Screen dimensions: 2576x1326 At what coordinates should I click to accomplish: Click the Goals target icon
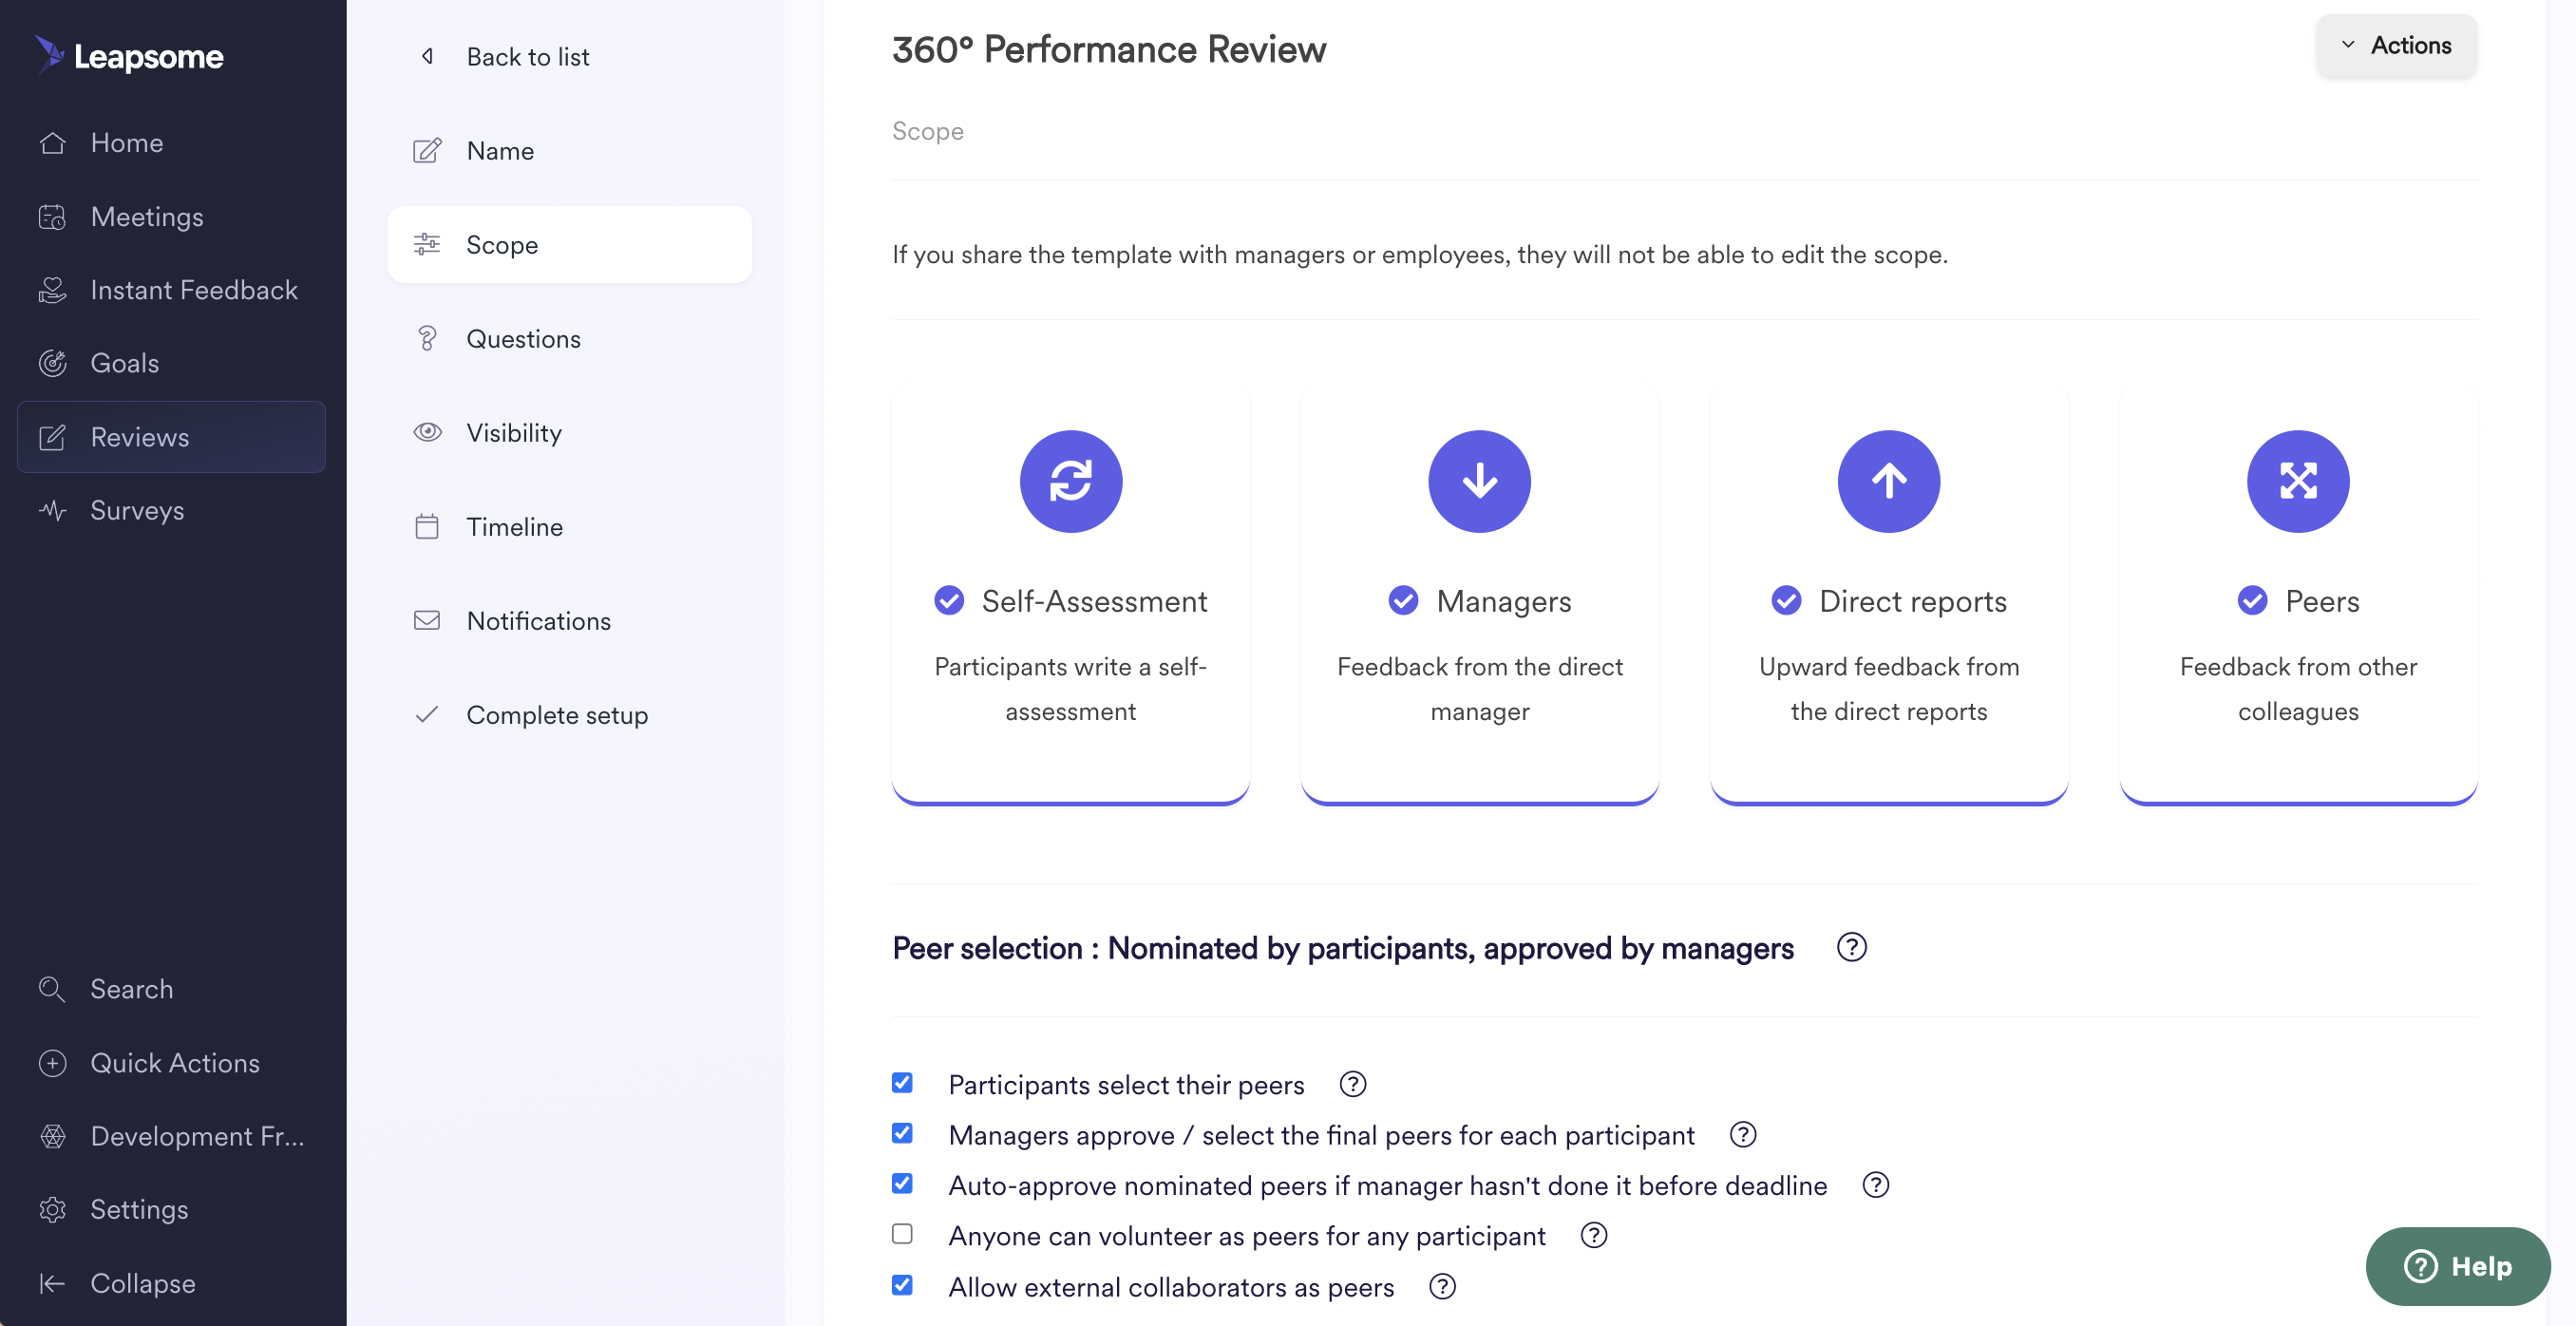point(52,363)
